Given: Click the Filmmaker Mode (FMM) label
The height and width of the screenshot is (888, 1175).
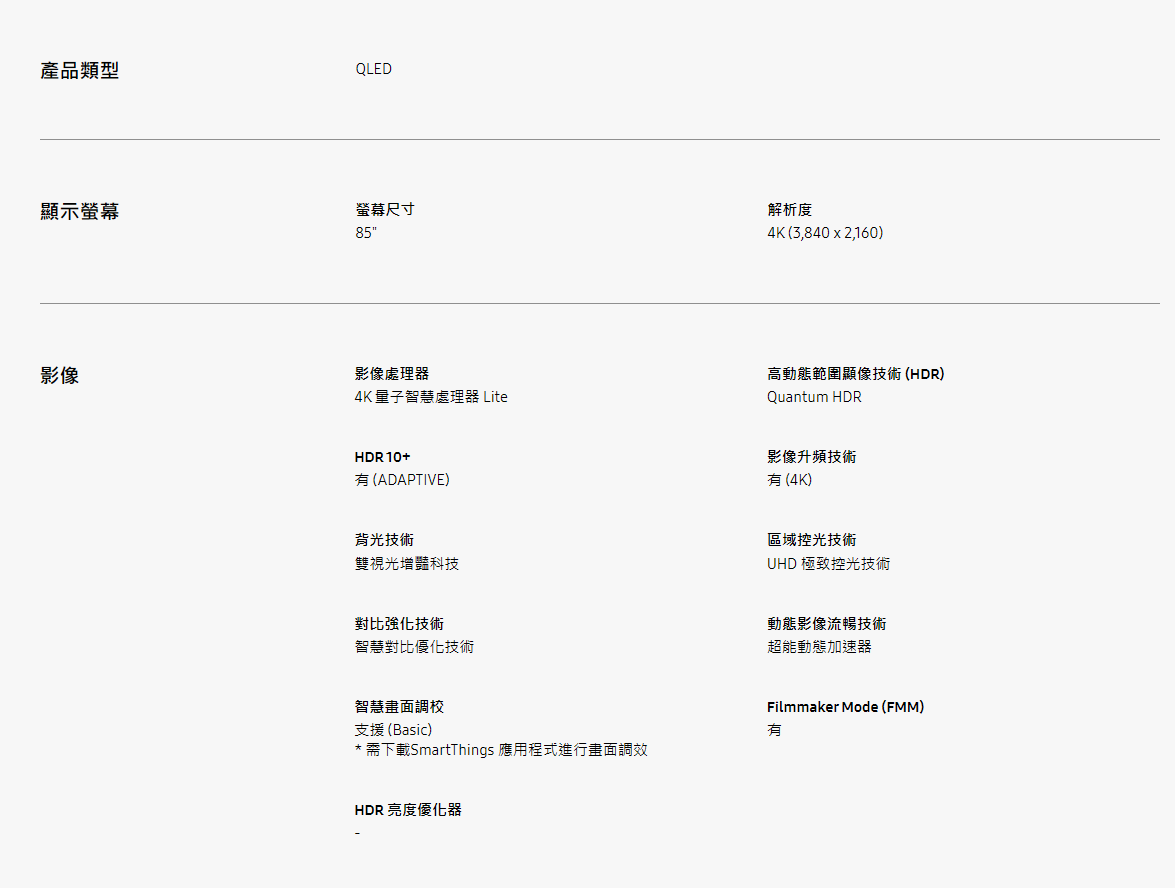Looking at the screenshot, I should click(845, 707).
